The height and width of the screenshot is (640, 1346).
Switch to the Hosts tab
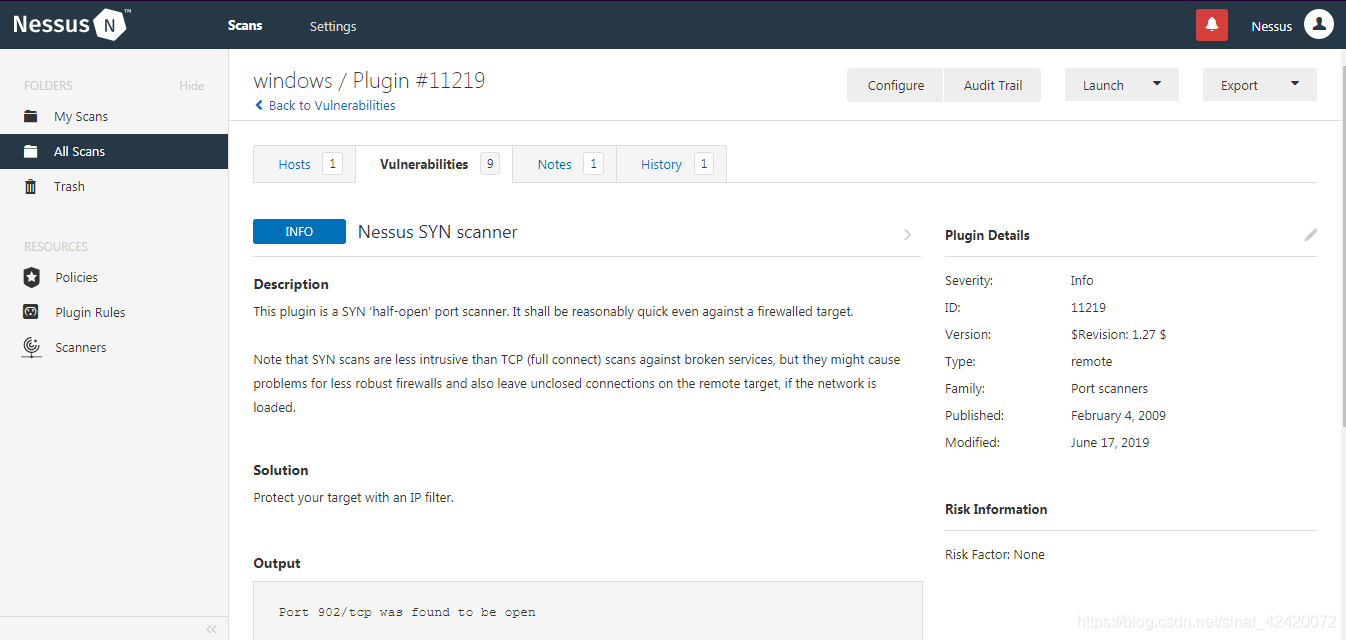(x=304, y=164)
